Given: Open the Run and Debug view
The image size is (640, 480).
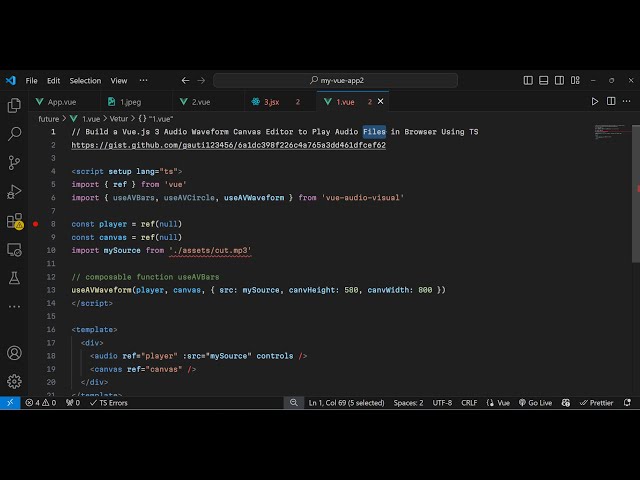Looking at the screenshot, I should coord(14,191).
